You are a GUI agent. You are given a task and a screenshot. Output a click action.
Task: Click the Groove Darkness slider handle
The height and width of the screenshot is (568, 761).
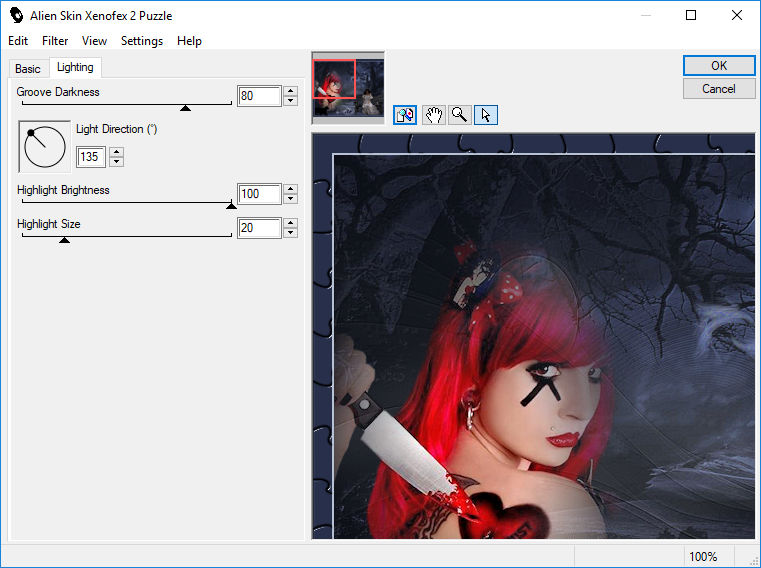coord(185,108)
